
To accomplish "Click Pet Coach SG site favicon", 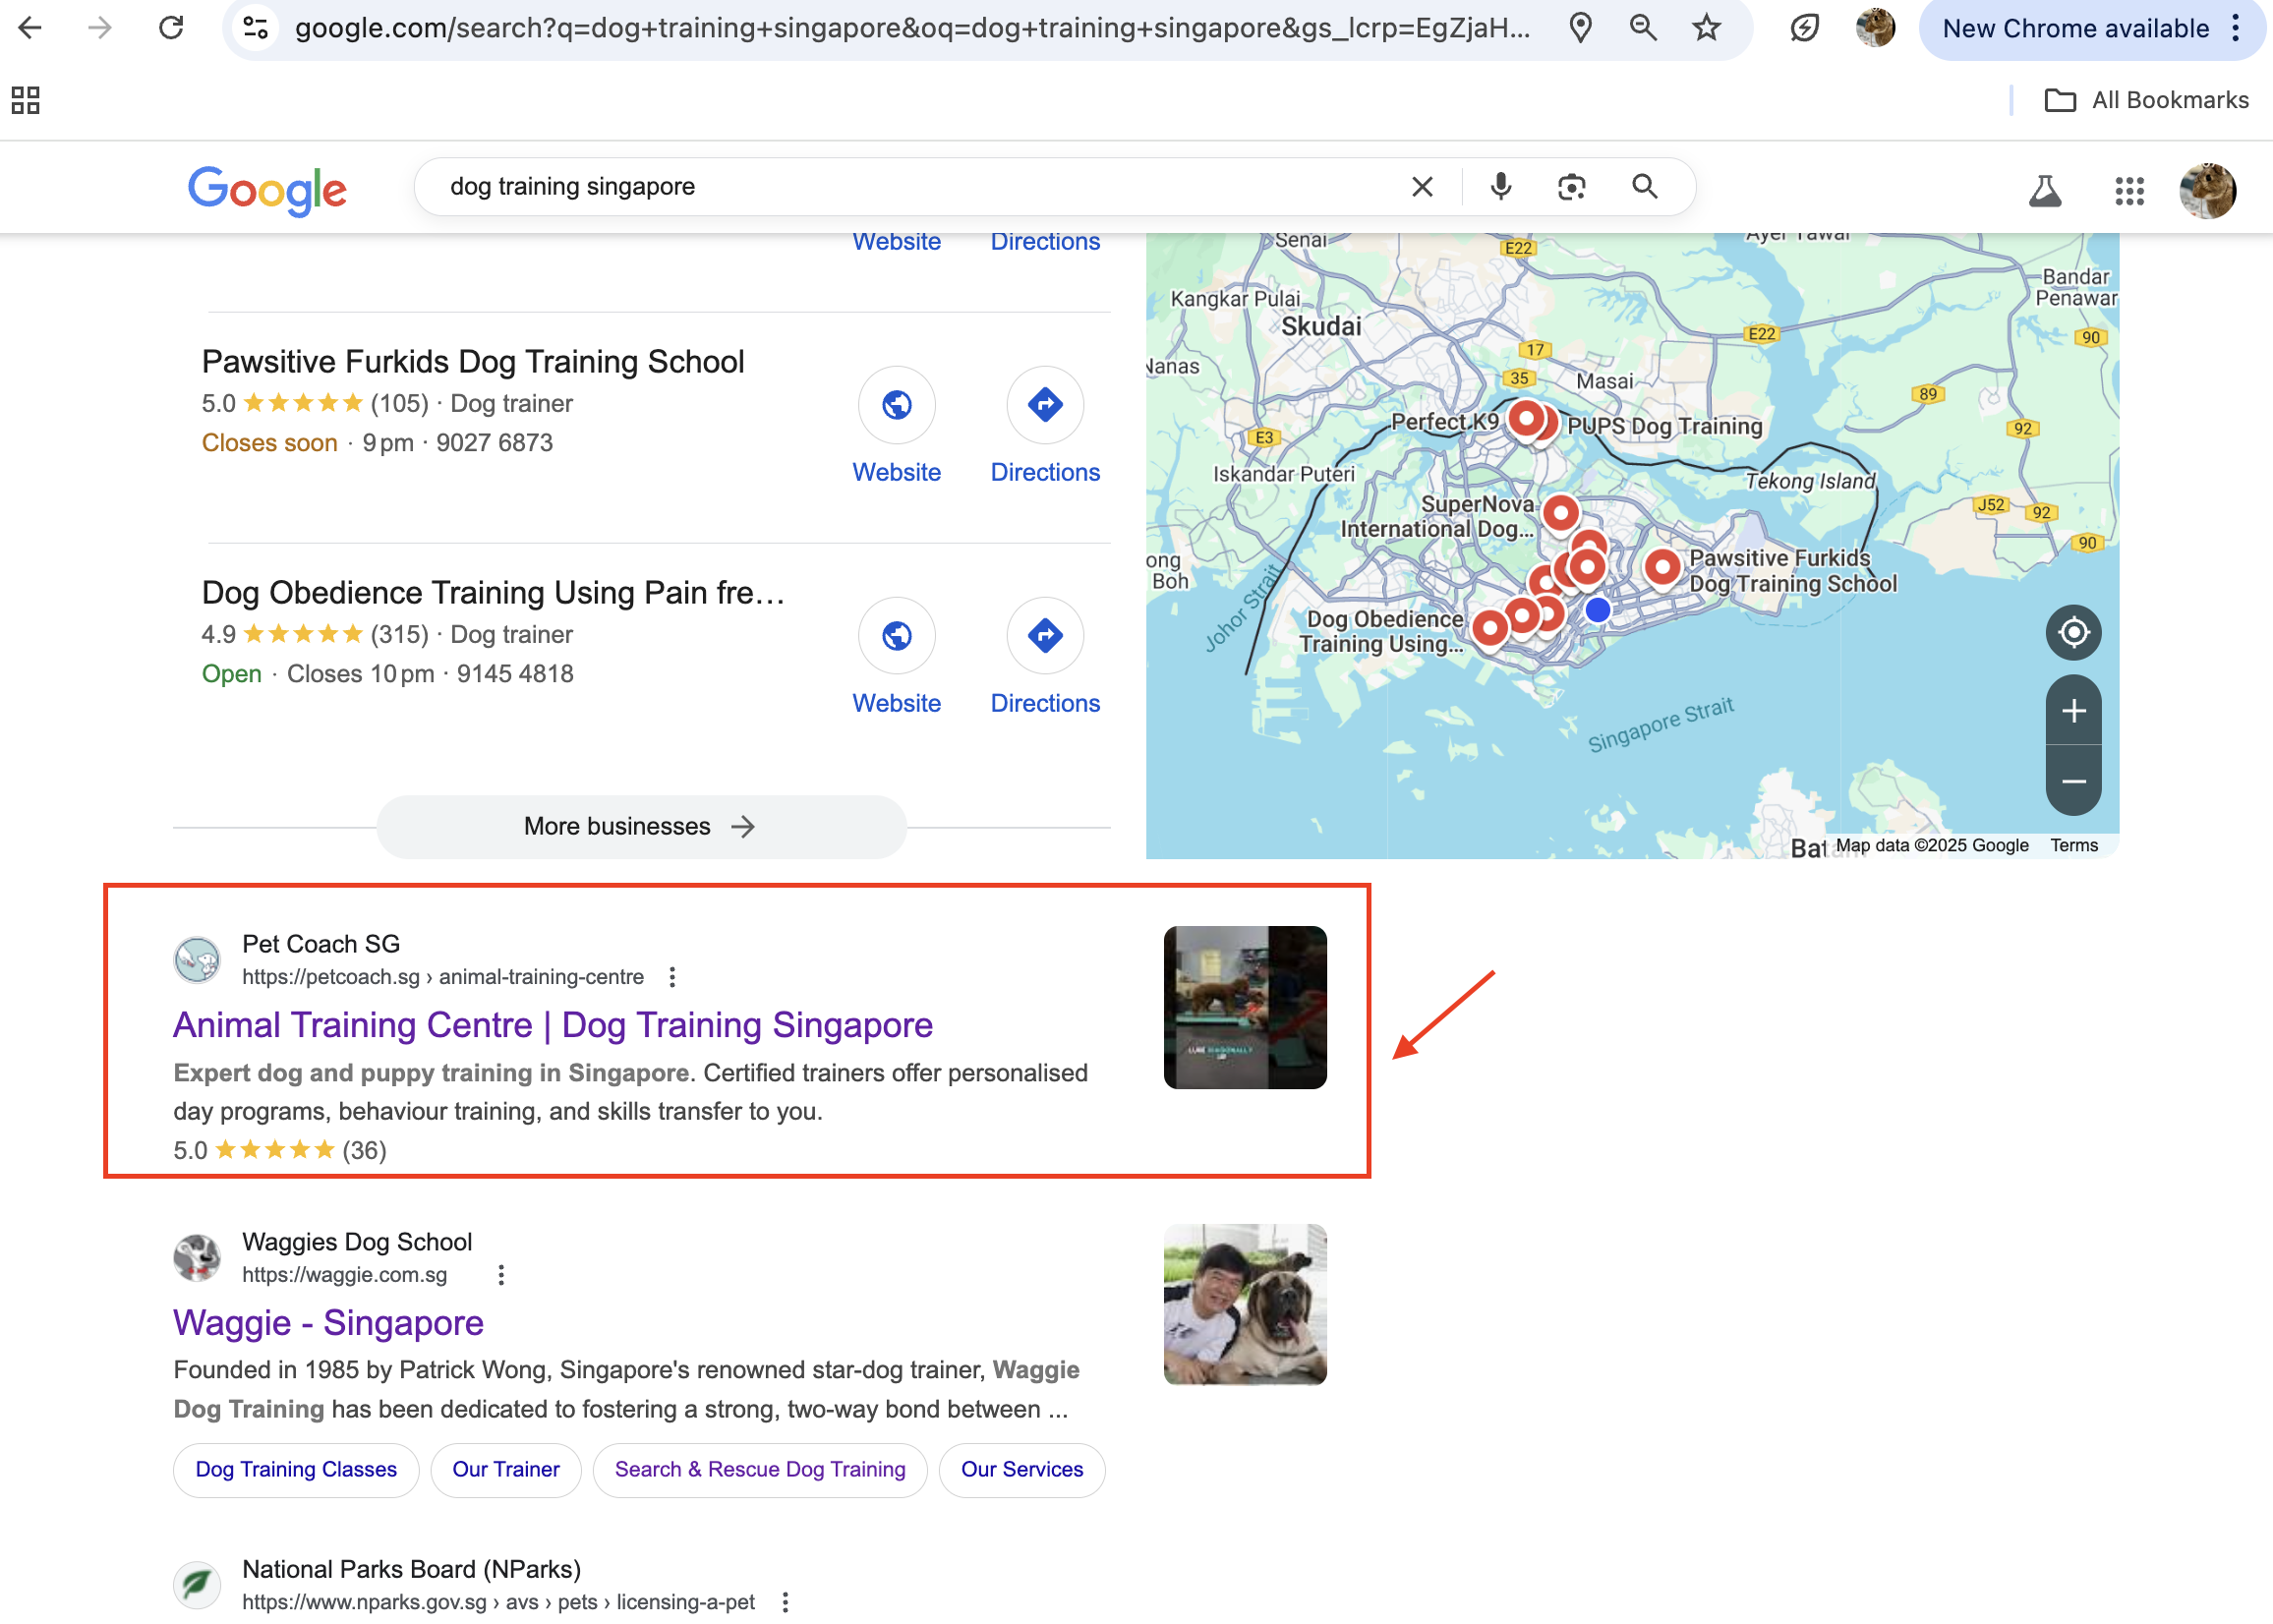I will pos(197,960).
